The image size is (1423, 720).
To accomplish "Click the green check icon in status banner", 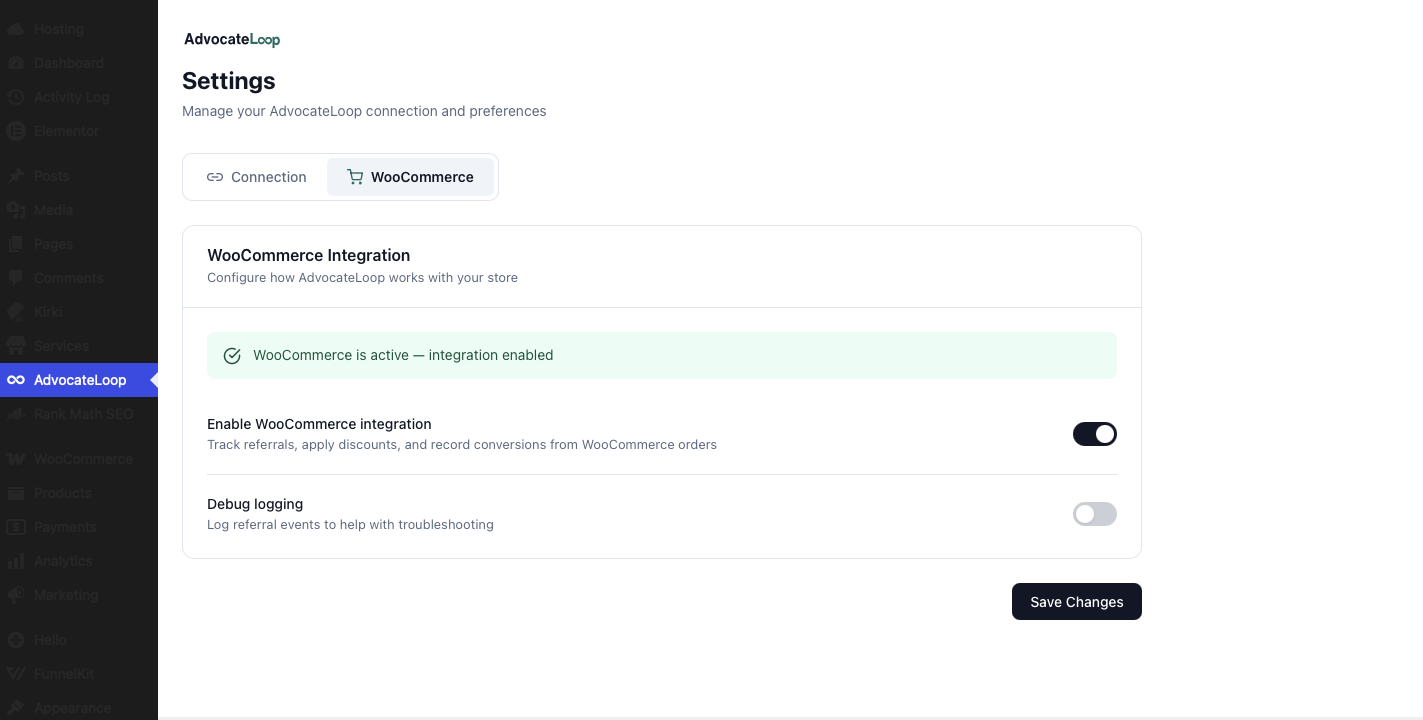I will click(x=232, y=356).
